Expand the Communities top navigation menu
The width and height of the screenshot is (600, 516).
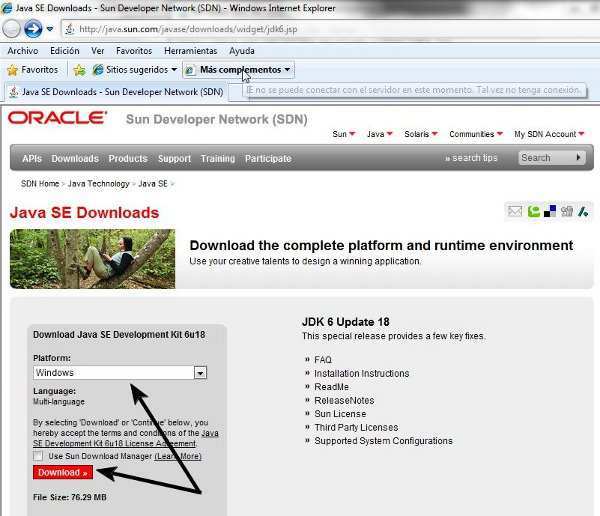(476, 134)
